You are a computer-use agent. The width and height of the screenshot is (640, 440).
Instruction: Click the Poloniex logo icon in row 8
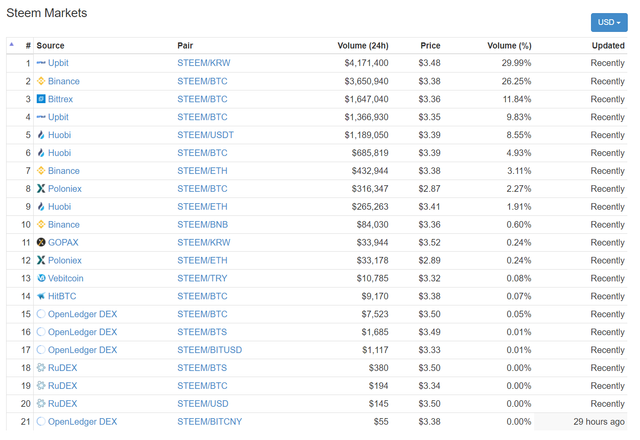41,189
